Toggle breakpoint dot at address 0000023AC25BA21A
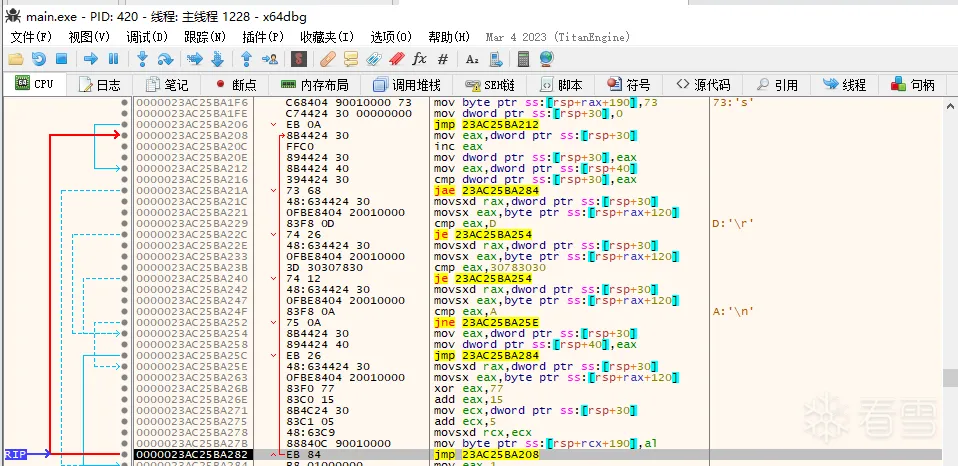Screen dimensions: 958x466 click(125, 191)
